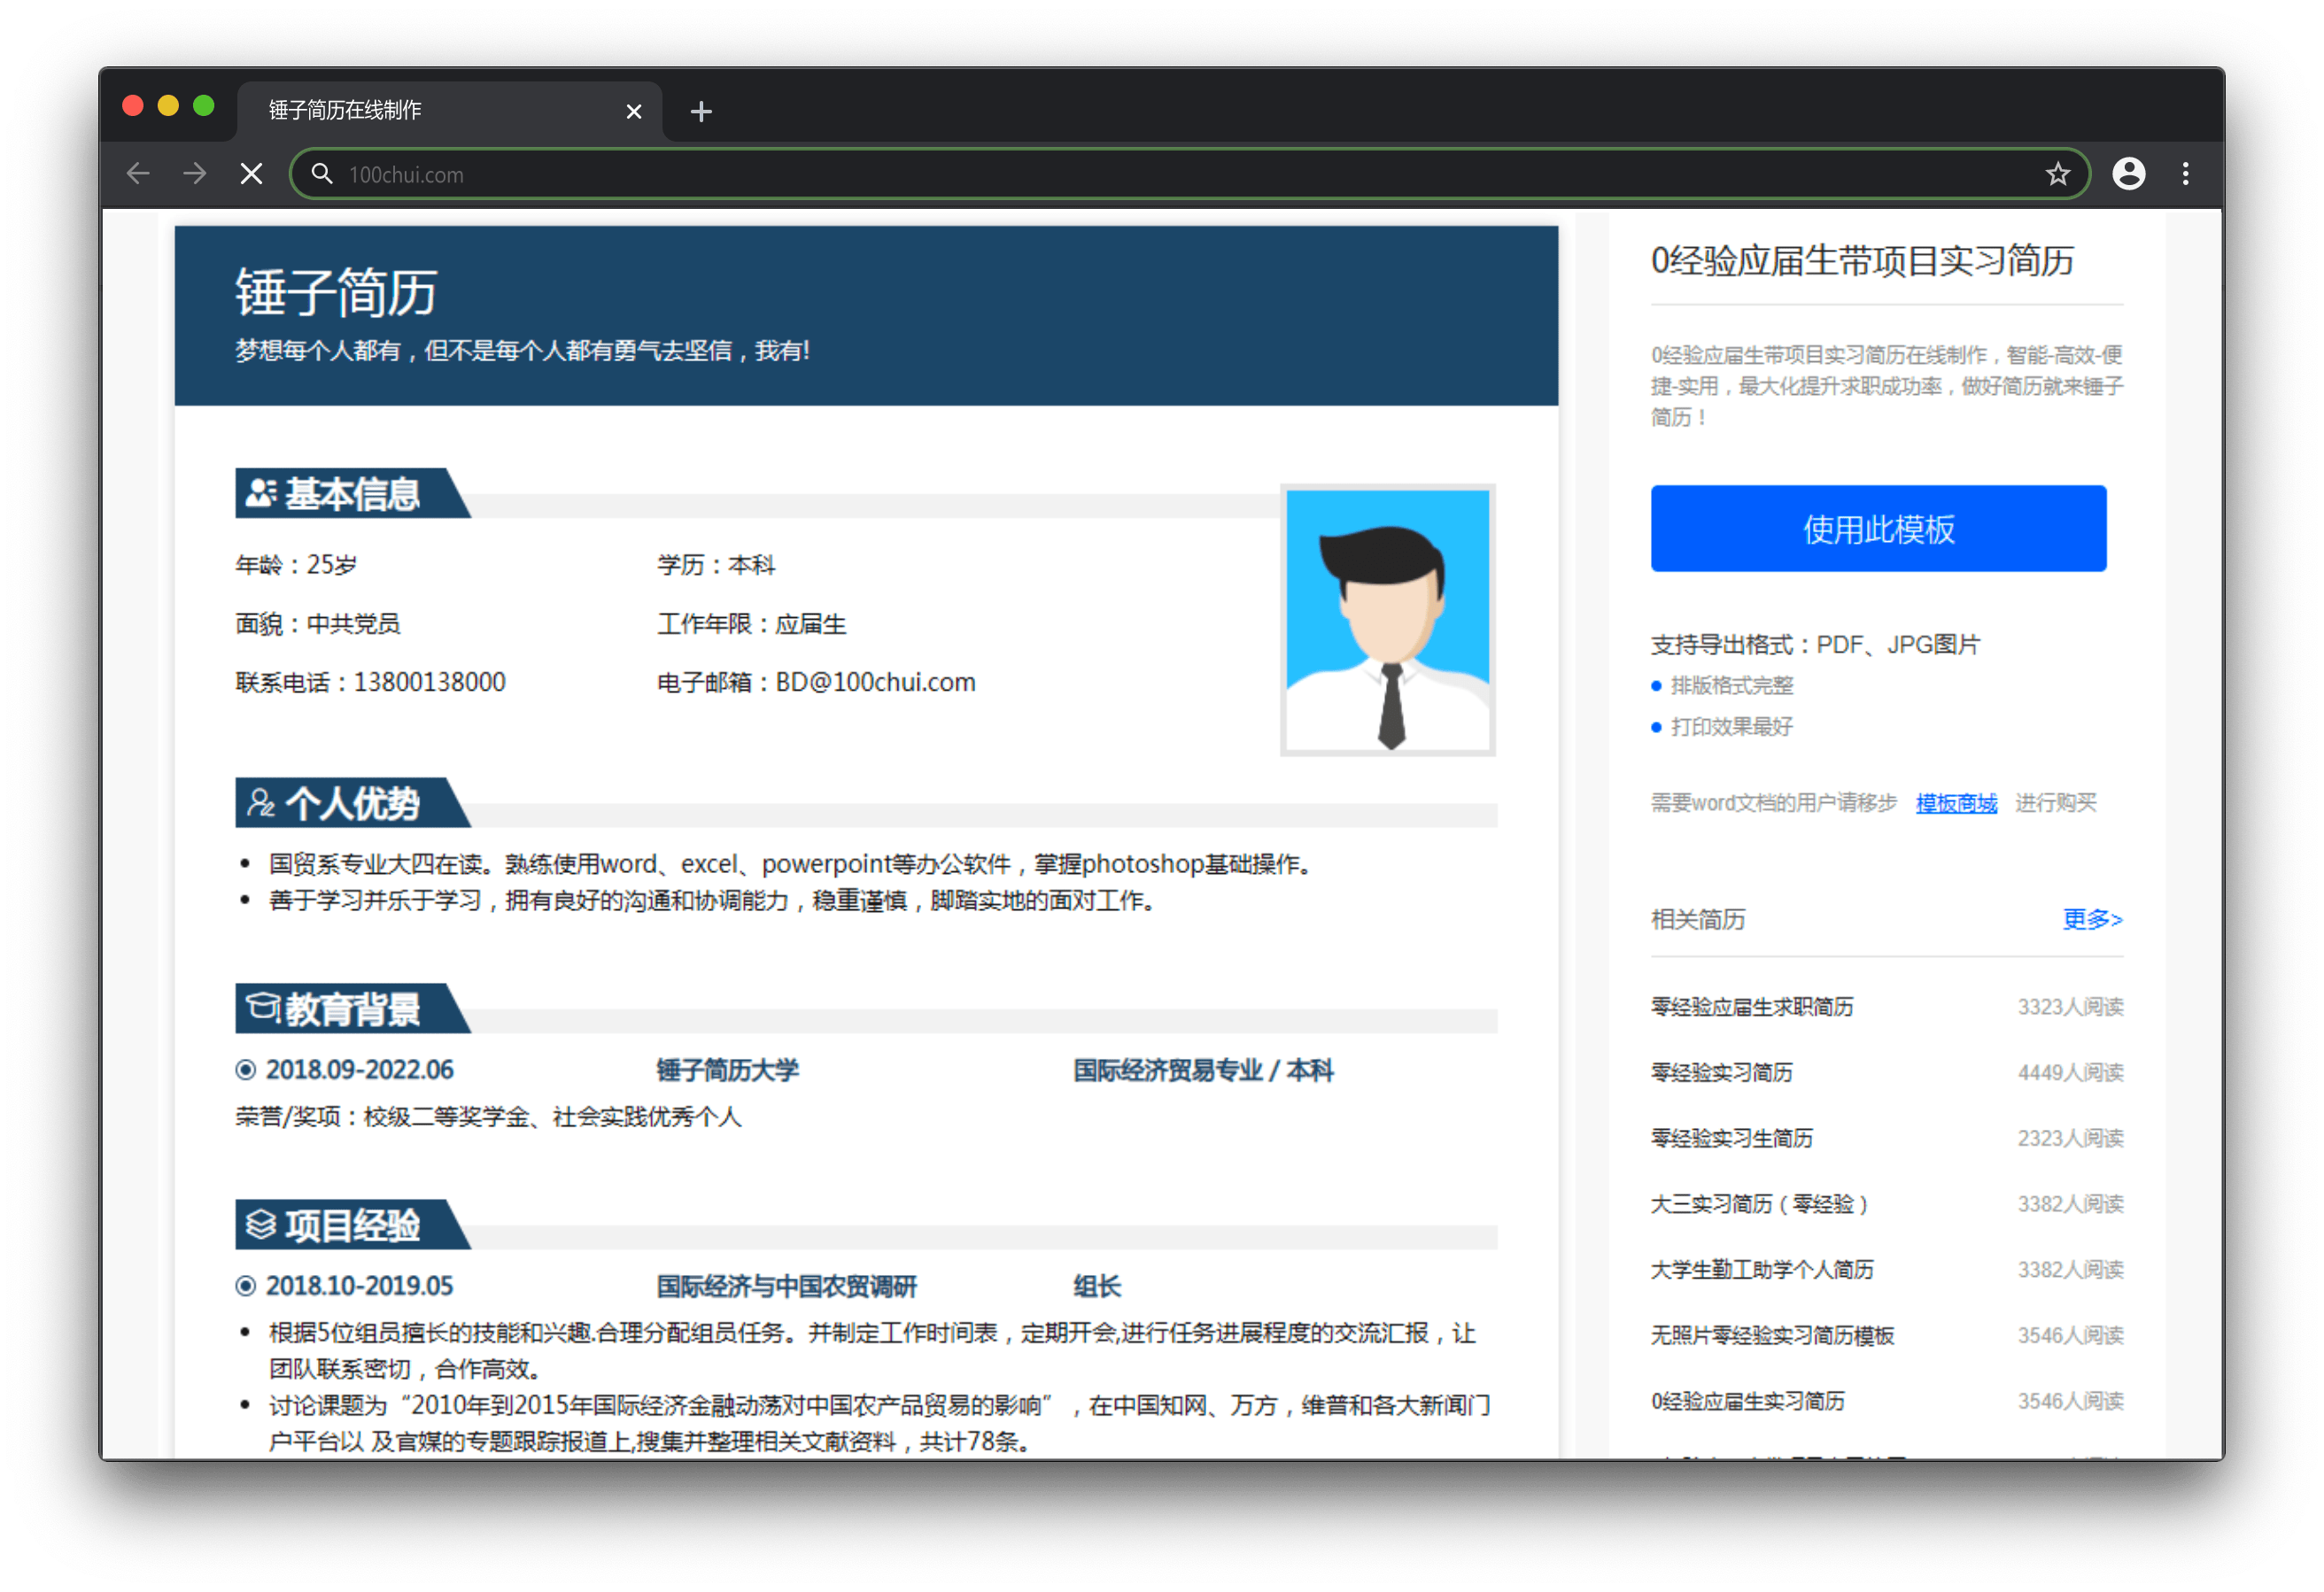The height and width of the screenshot is (1592, 2324).
Task: Click the 面貌：中共党员 text
Action: (318, 624)
